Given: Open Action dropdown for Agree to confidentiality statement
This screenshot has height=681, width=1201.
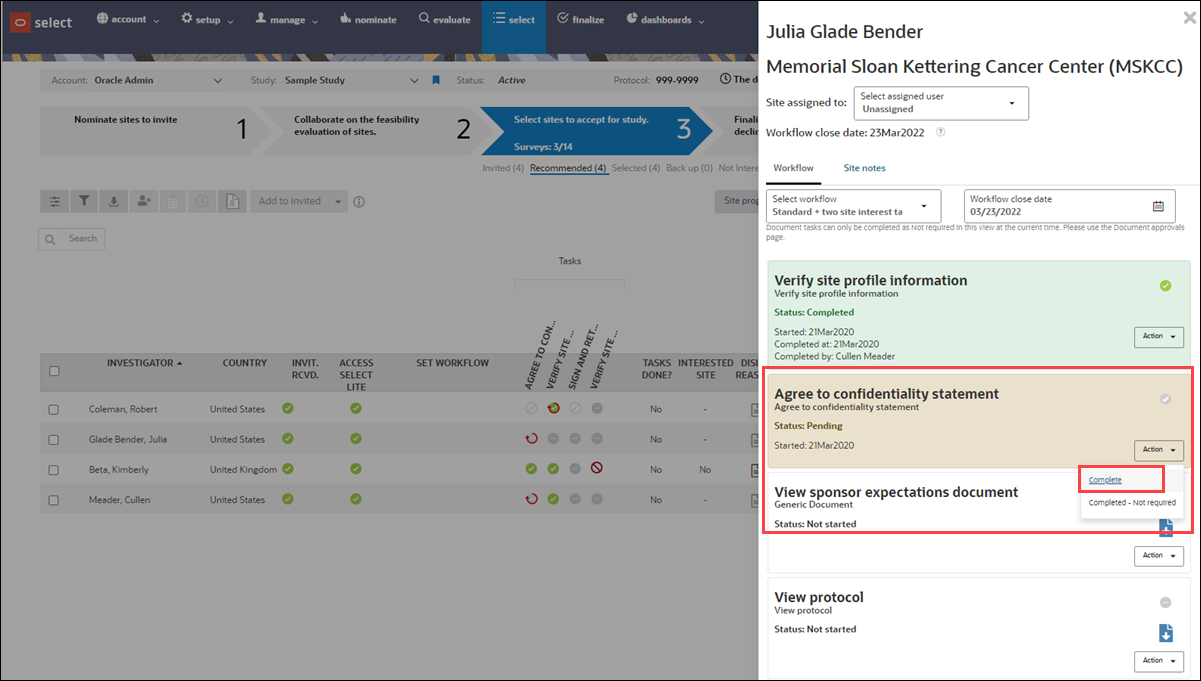Looking at the screenshot, I should click(1158, 450).
